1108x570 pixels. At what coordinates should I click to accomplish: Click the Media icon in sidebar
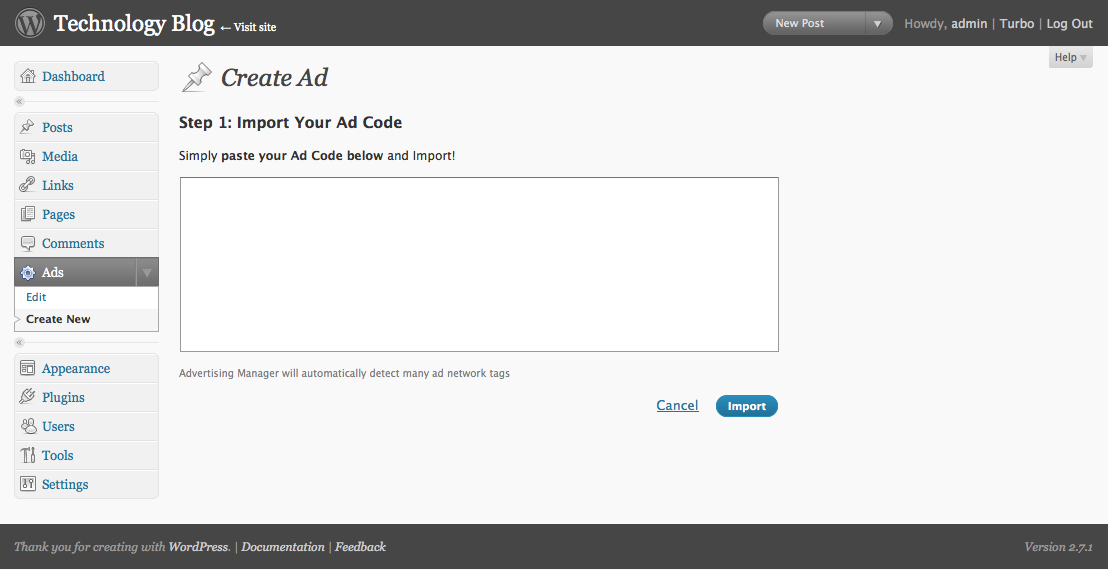point(28,157)
